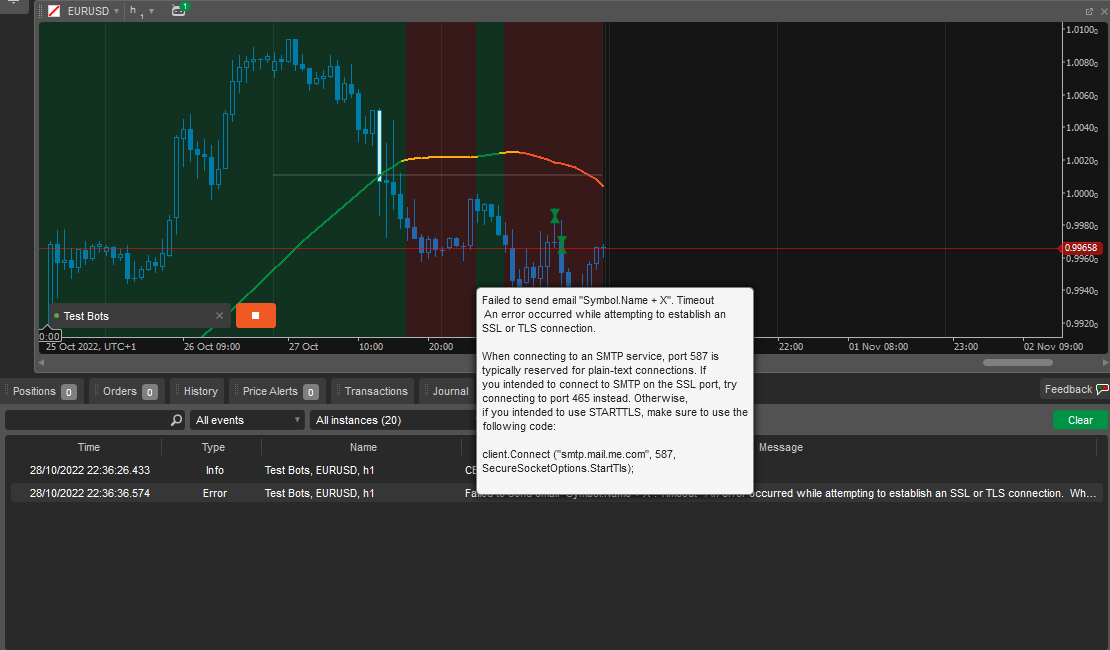Click the search magnifier icon in log filter

click(176, 420)
